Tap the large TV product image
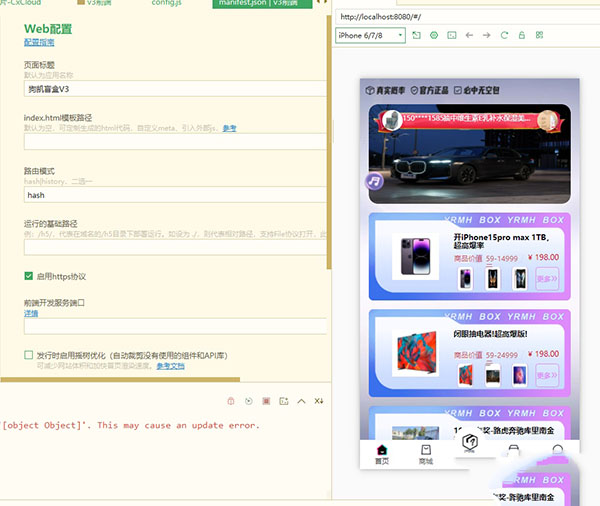Image resolution: width=600 pixels, height=506 pixels. pos(416,353)
